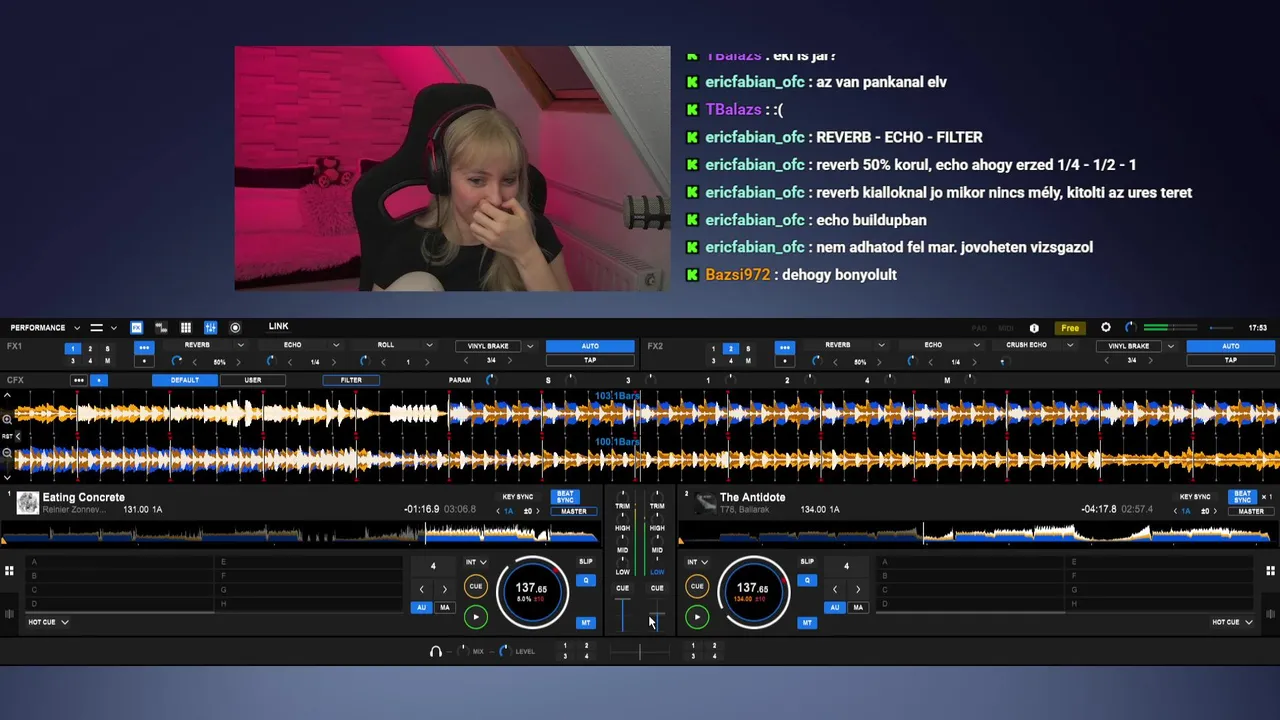Toggle deck 1 KEY SYNC
The height and width of the screenshot is (720, 1280).
coord(518,497)
